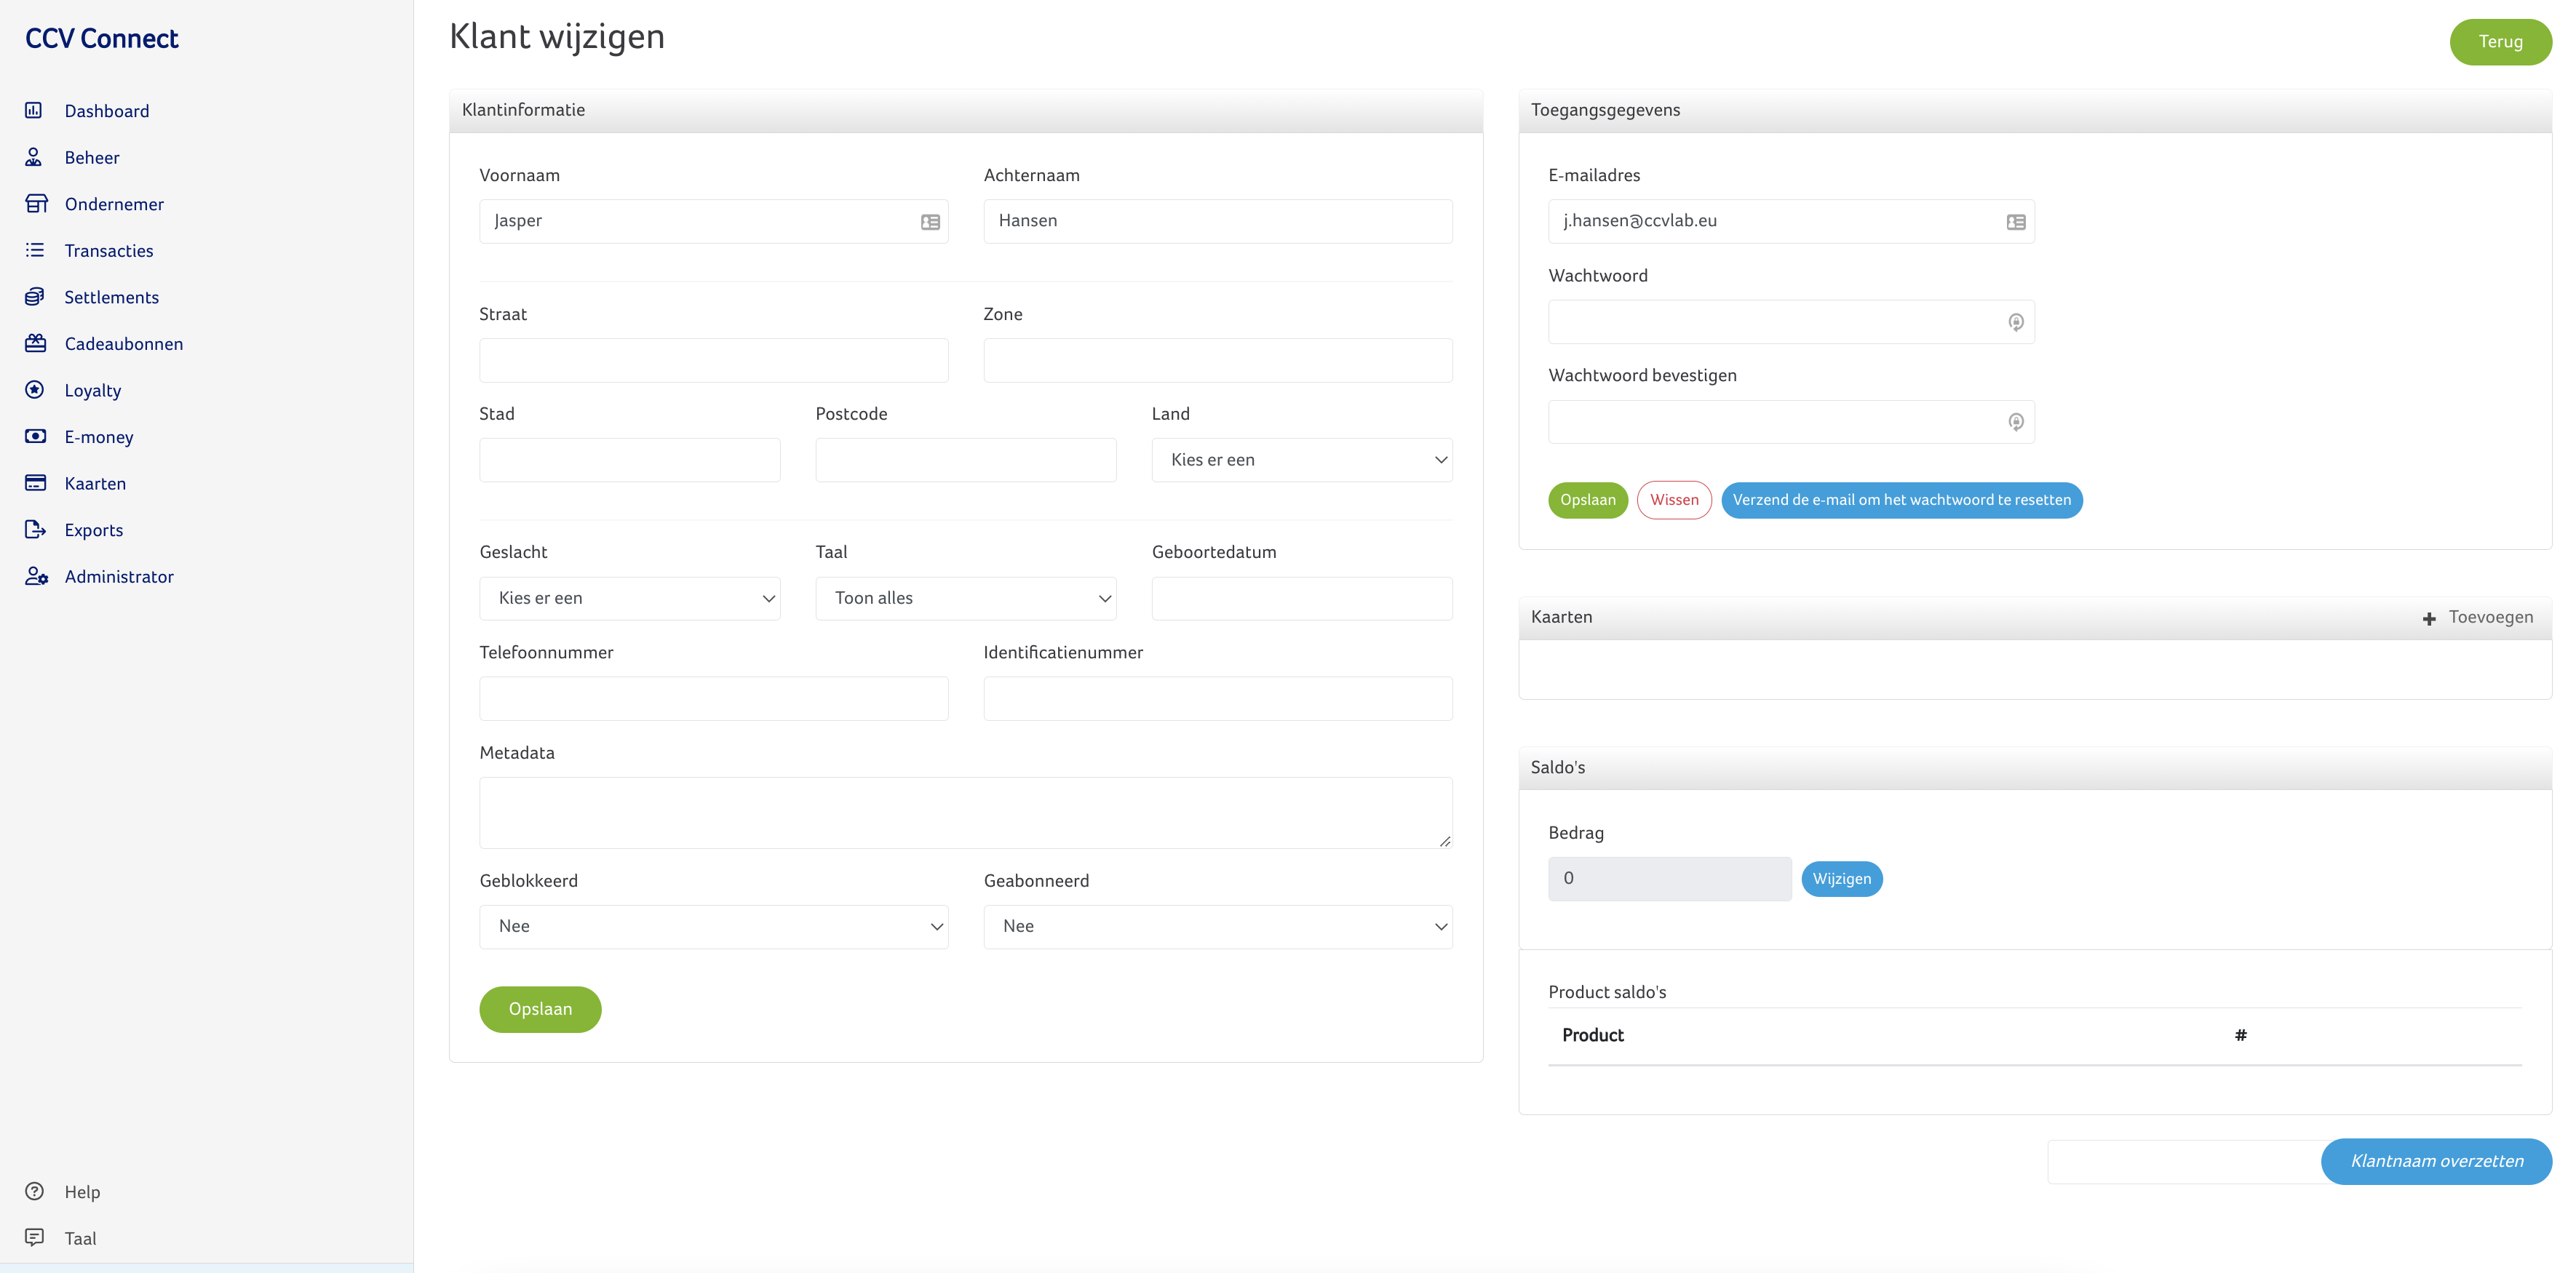Expand the Geslacht selector
This screenshot has width=2576, height=1273.
[x=629, y=598]
